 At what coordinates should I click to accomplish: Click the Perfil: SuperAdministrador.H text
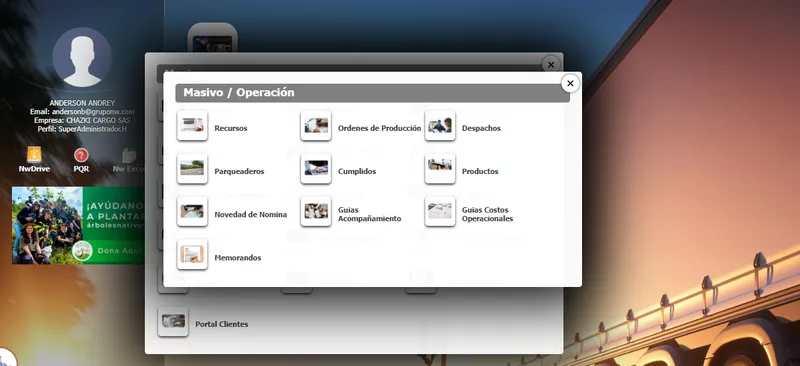(x=82, y=129)
